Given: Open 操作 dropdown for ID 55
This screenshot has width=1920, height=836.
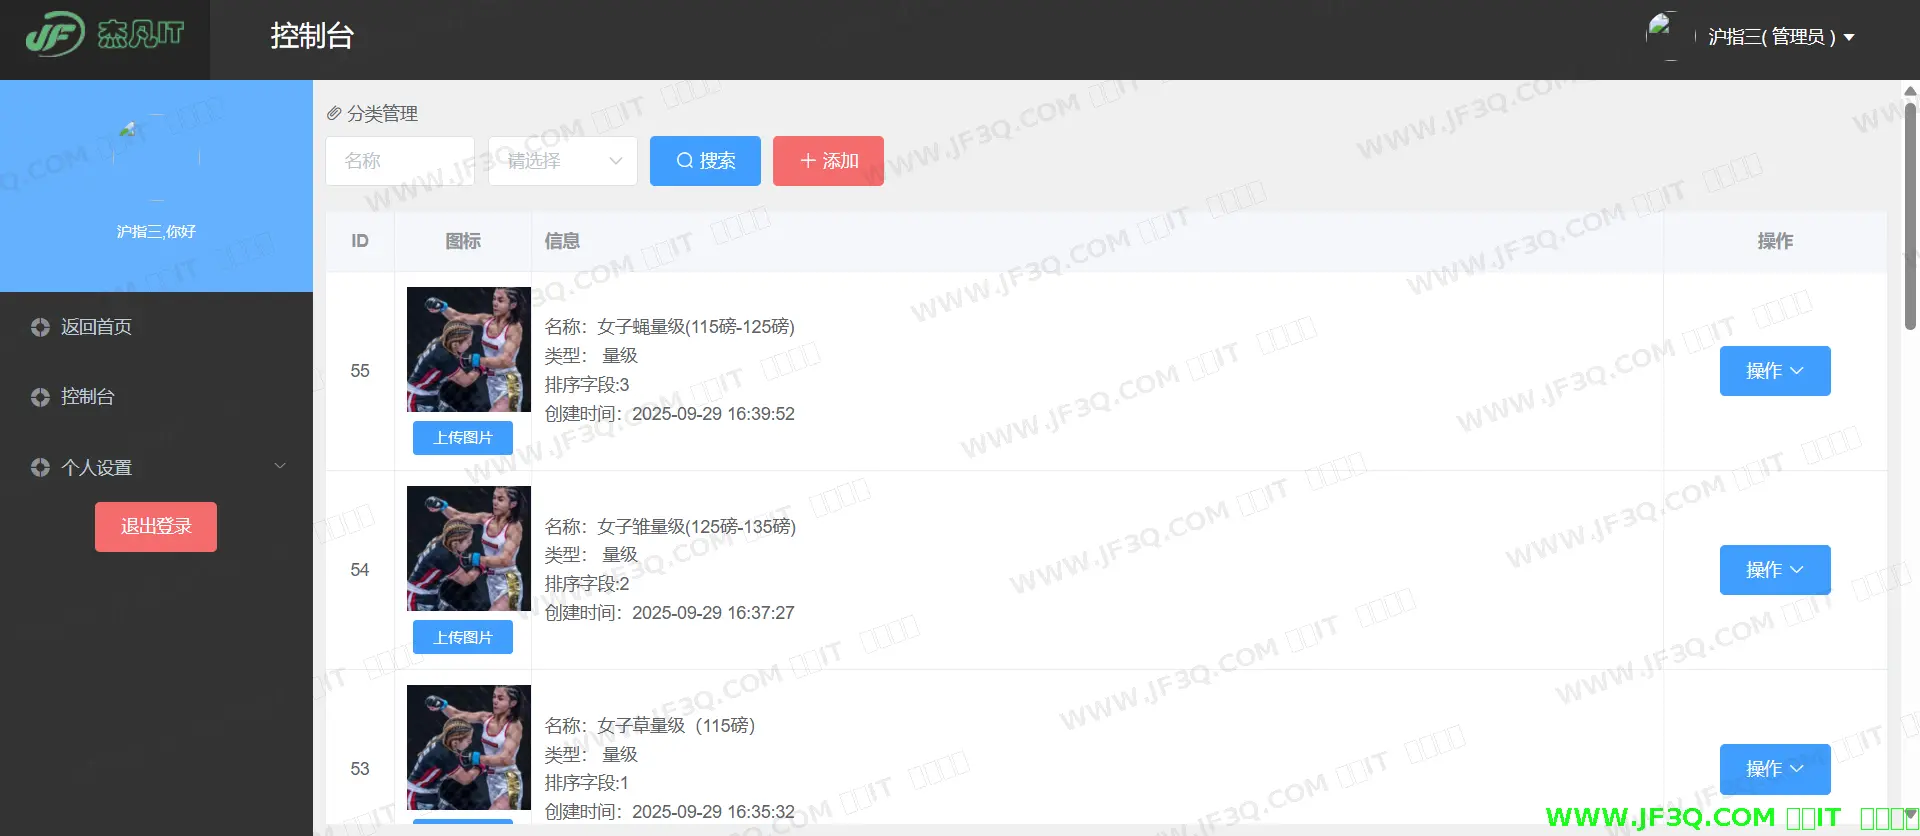Looking at the screenshot, I should [1774, 371].
